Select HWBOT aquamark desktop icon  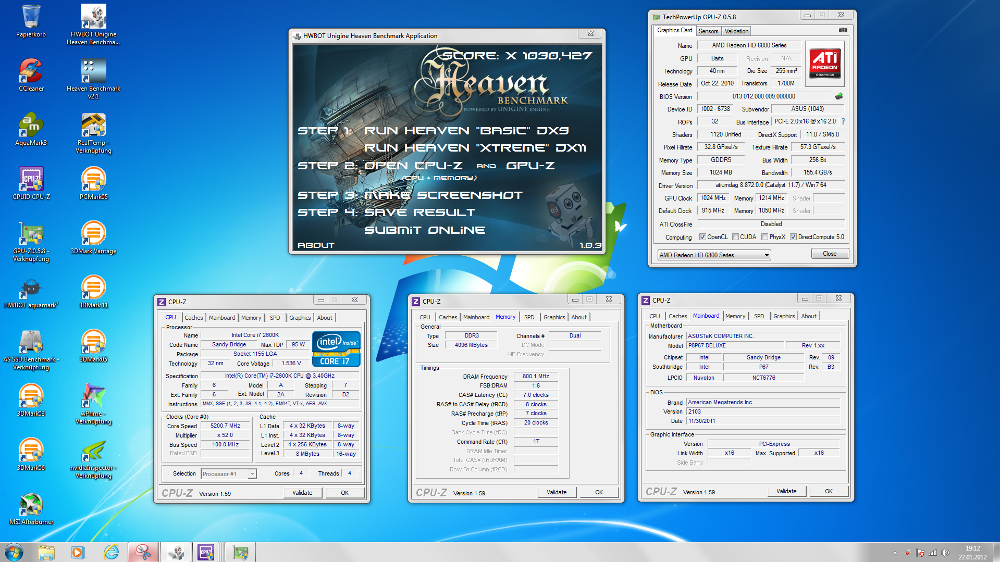pos(31,292)
